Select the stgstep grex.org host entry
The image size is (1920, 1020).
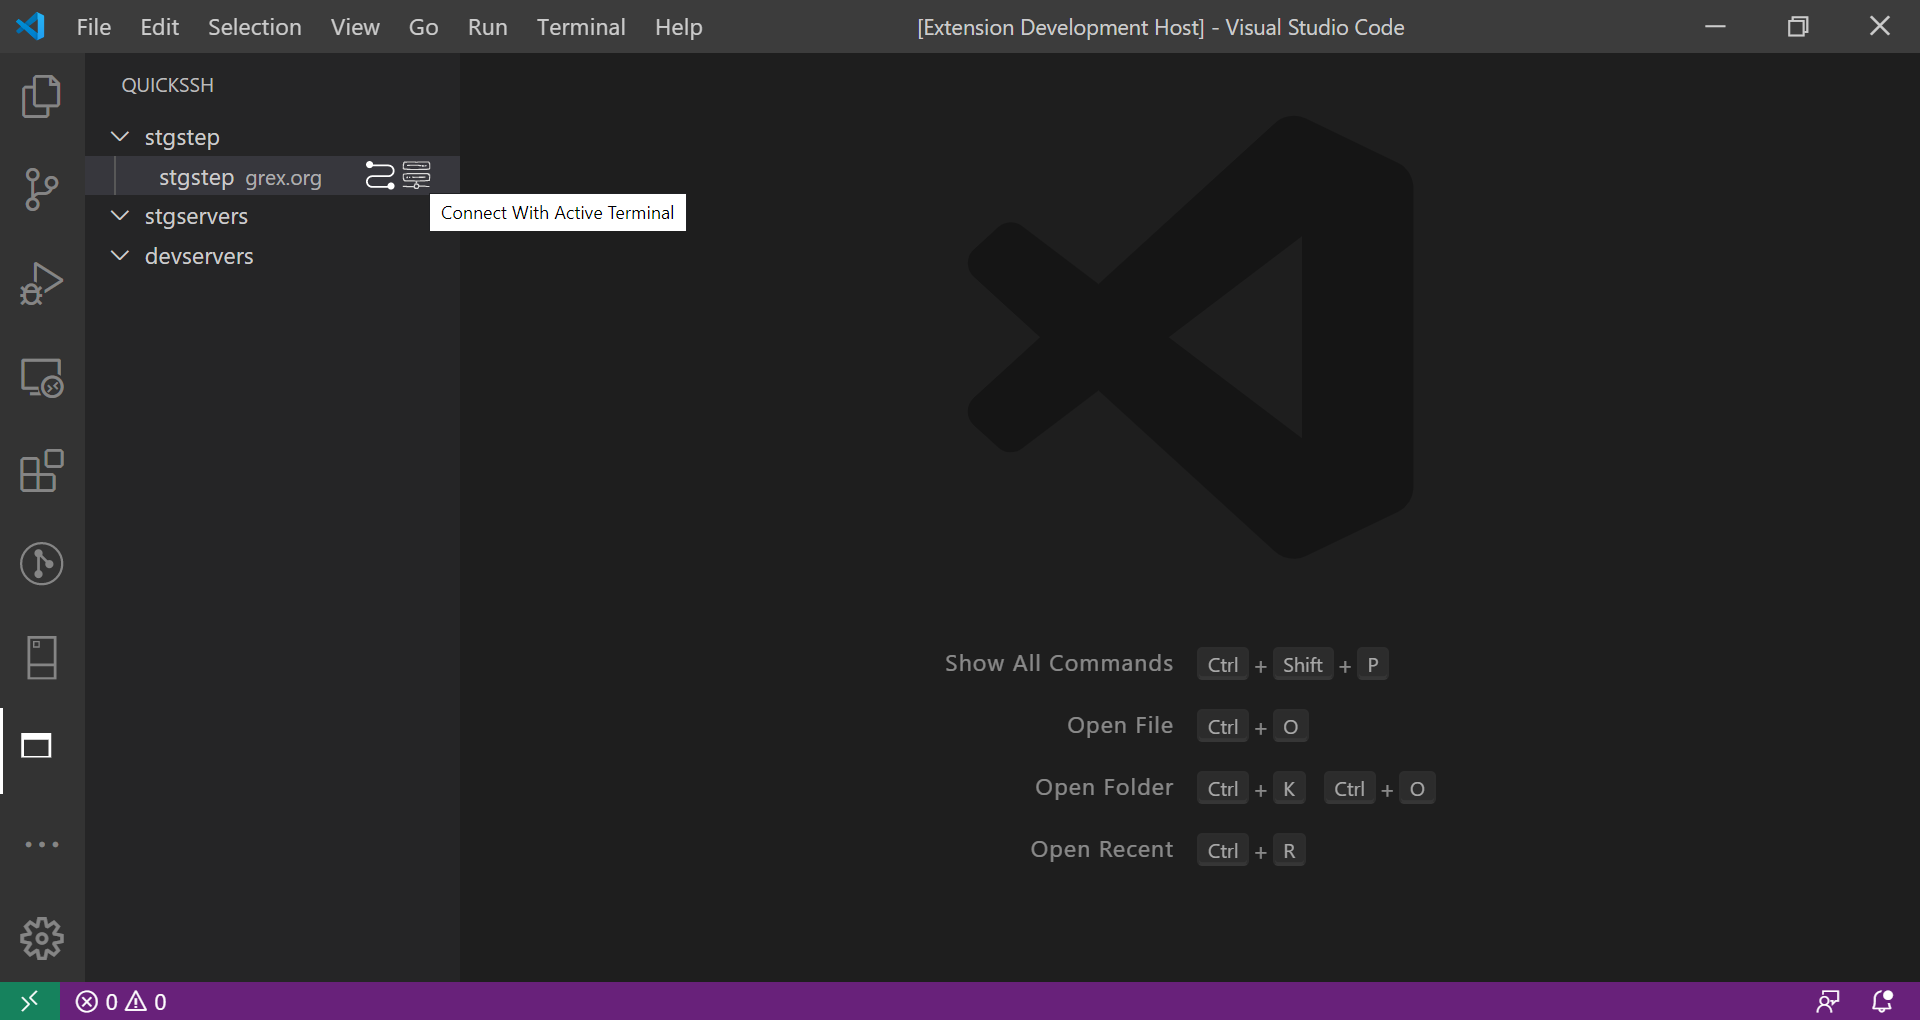[x=272, y=177]
